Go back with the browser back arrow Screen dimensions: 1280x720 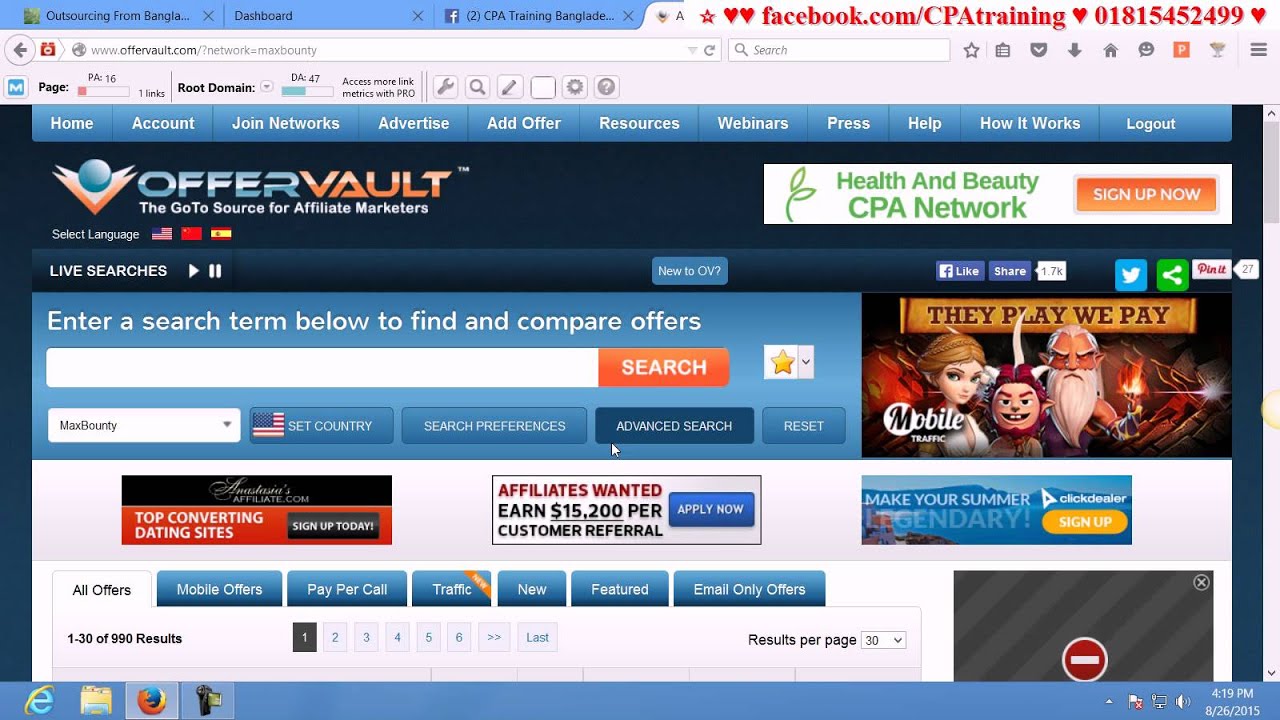[20, 50]
